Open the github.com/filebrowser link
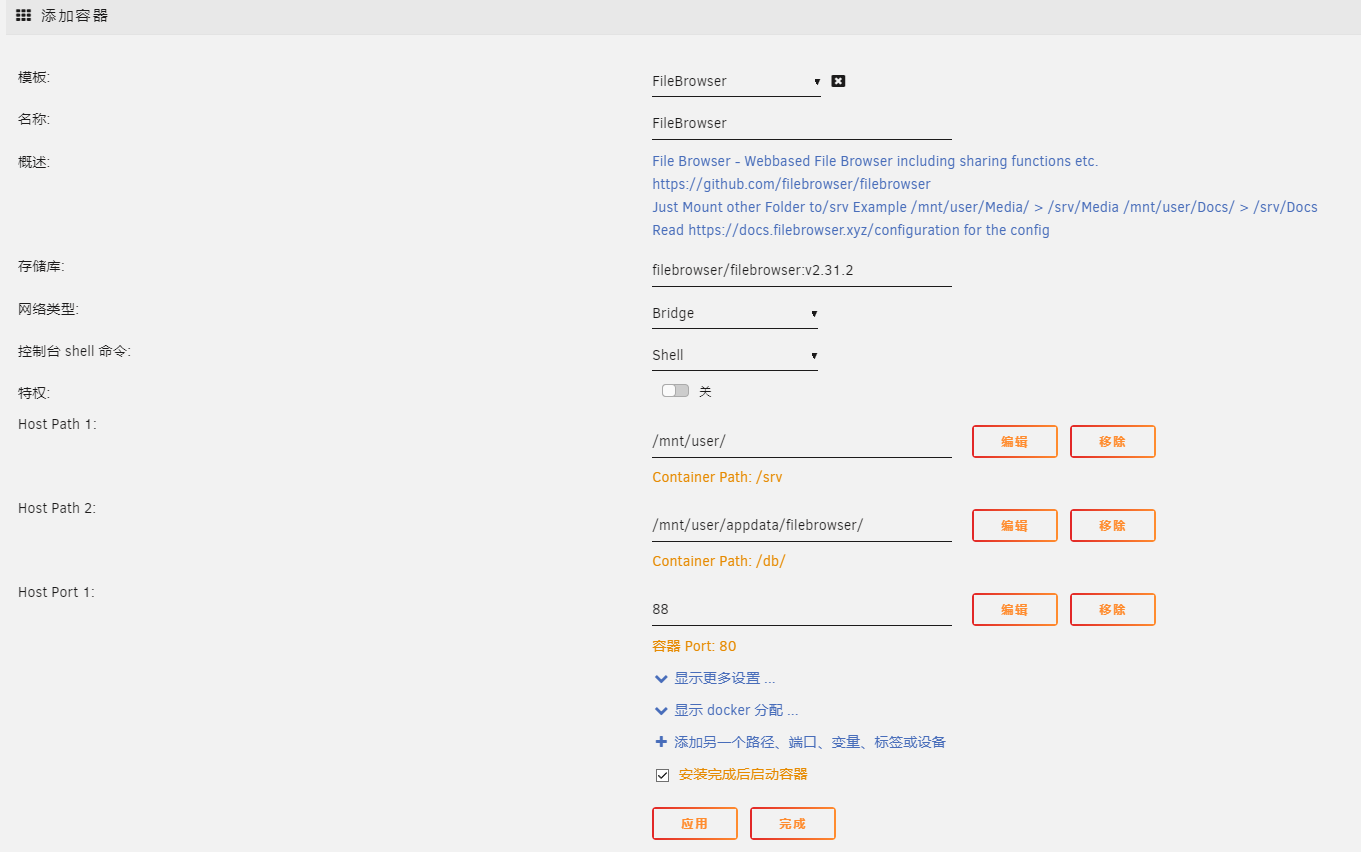Image resolution: width=1361 pixels, height=852 pixels. [791, 184]
